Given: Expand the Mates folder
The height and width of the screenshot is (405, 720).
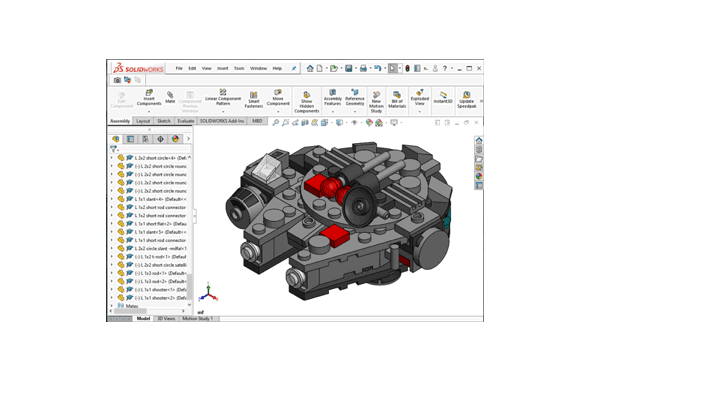Looking at the screenshot, I should pos(112,306).
